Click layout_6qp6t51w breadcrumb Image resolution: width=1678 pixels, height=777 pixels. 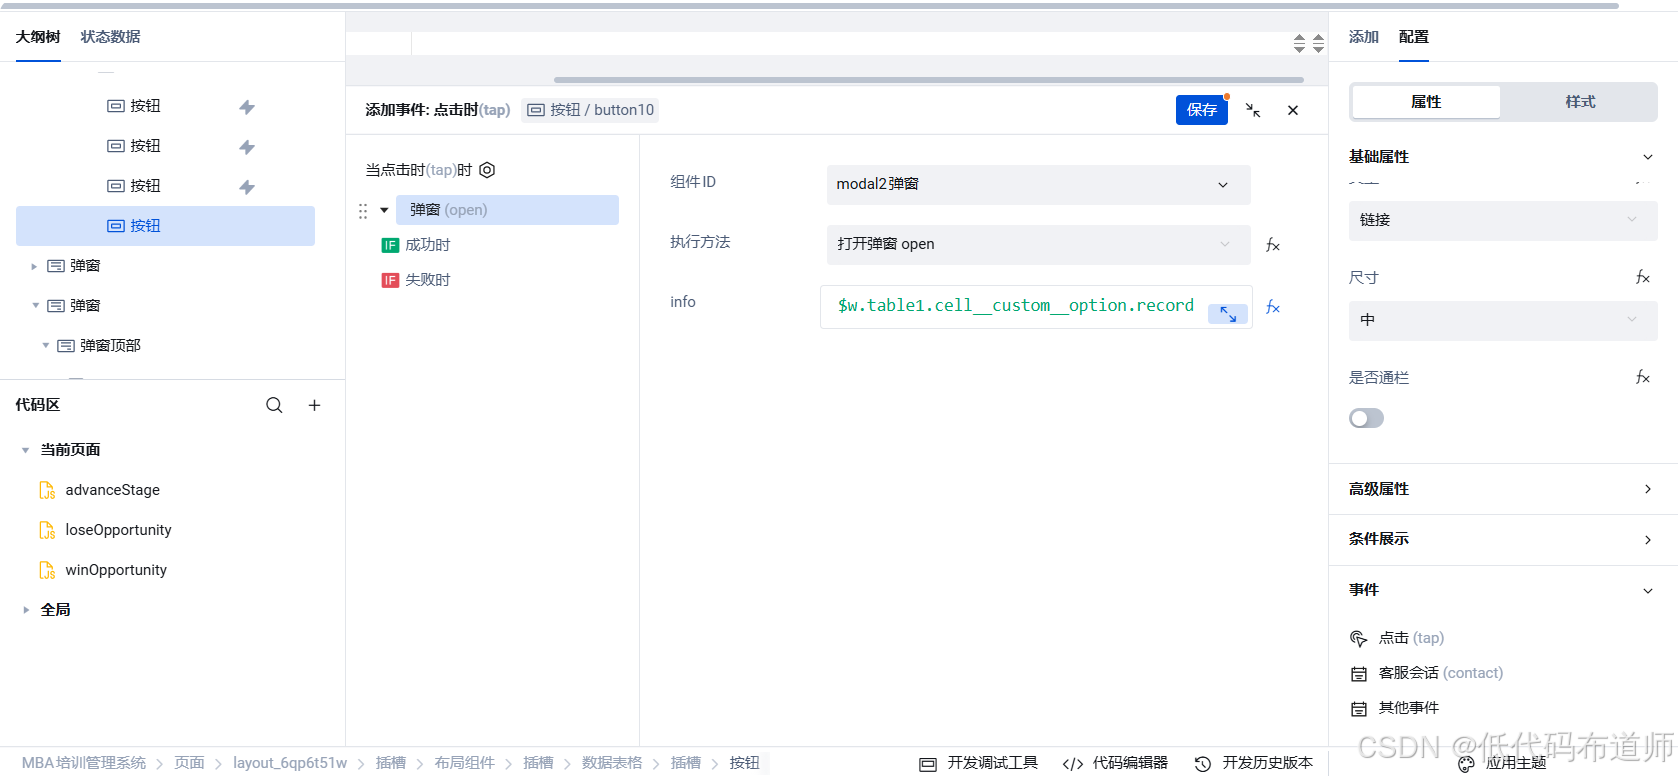pyautogui.click(x=290, y=763)
